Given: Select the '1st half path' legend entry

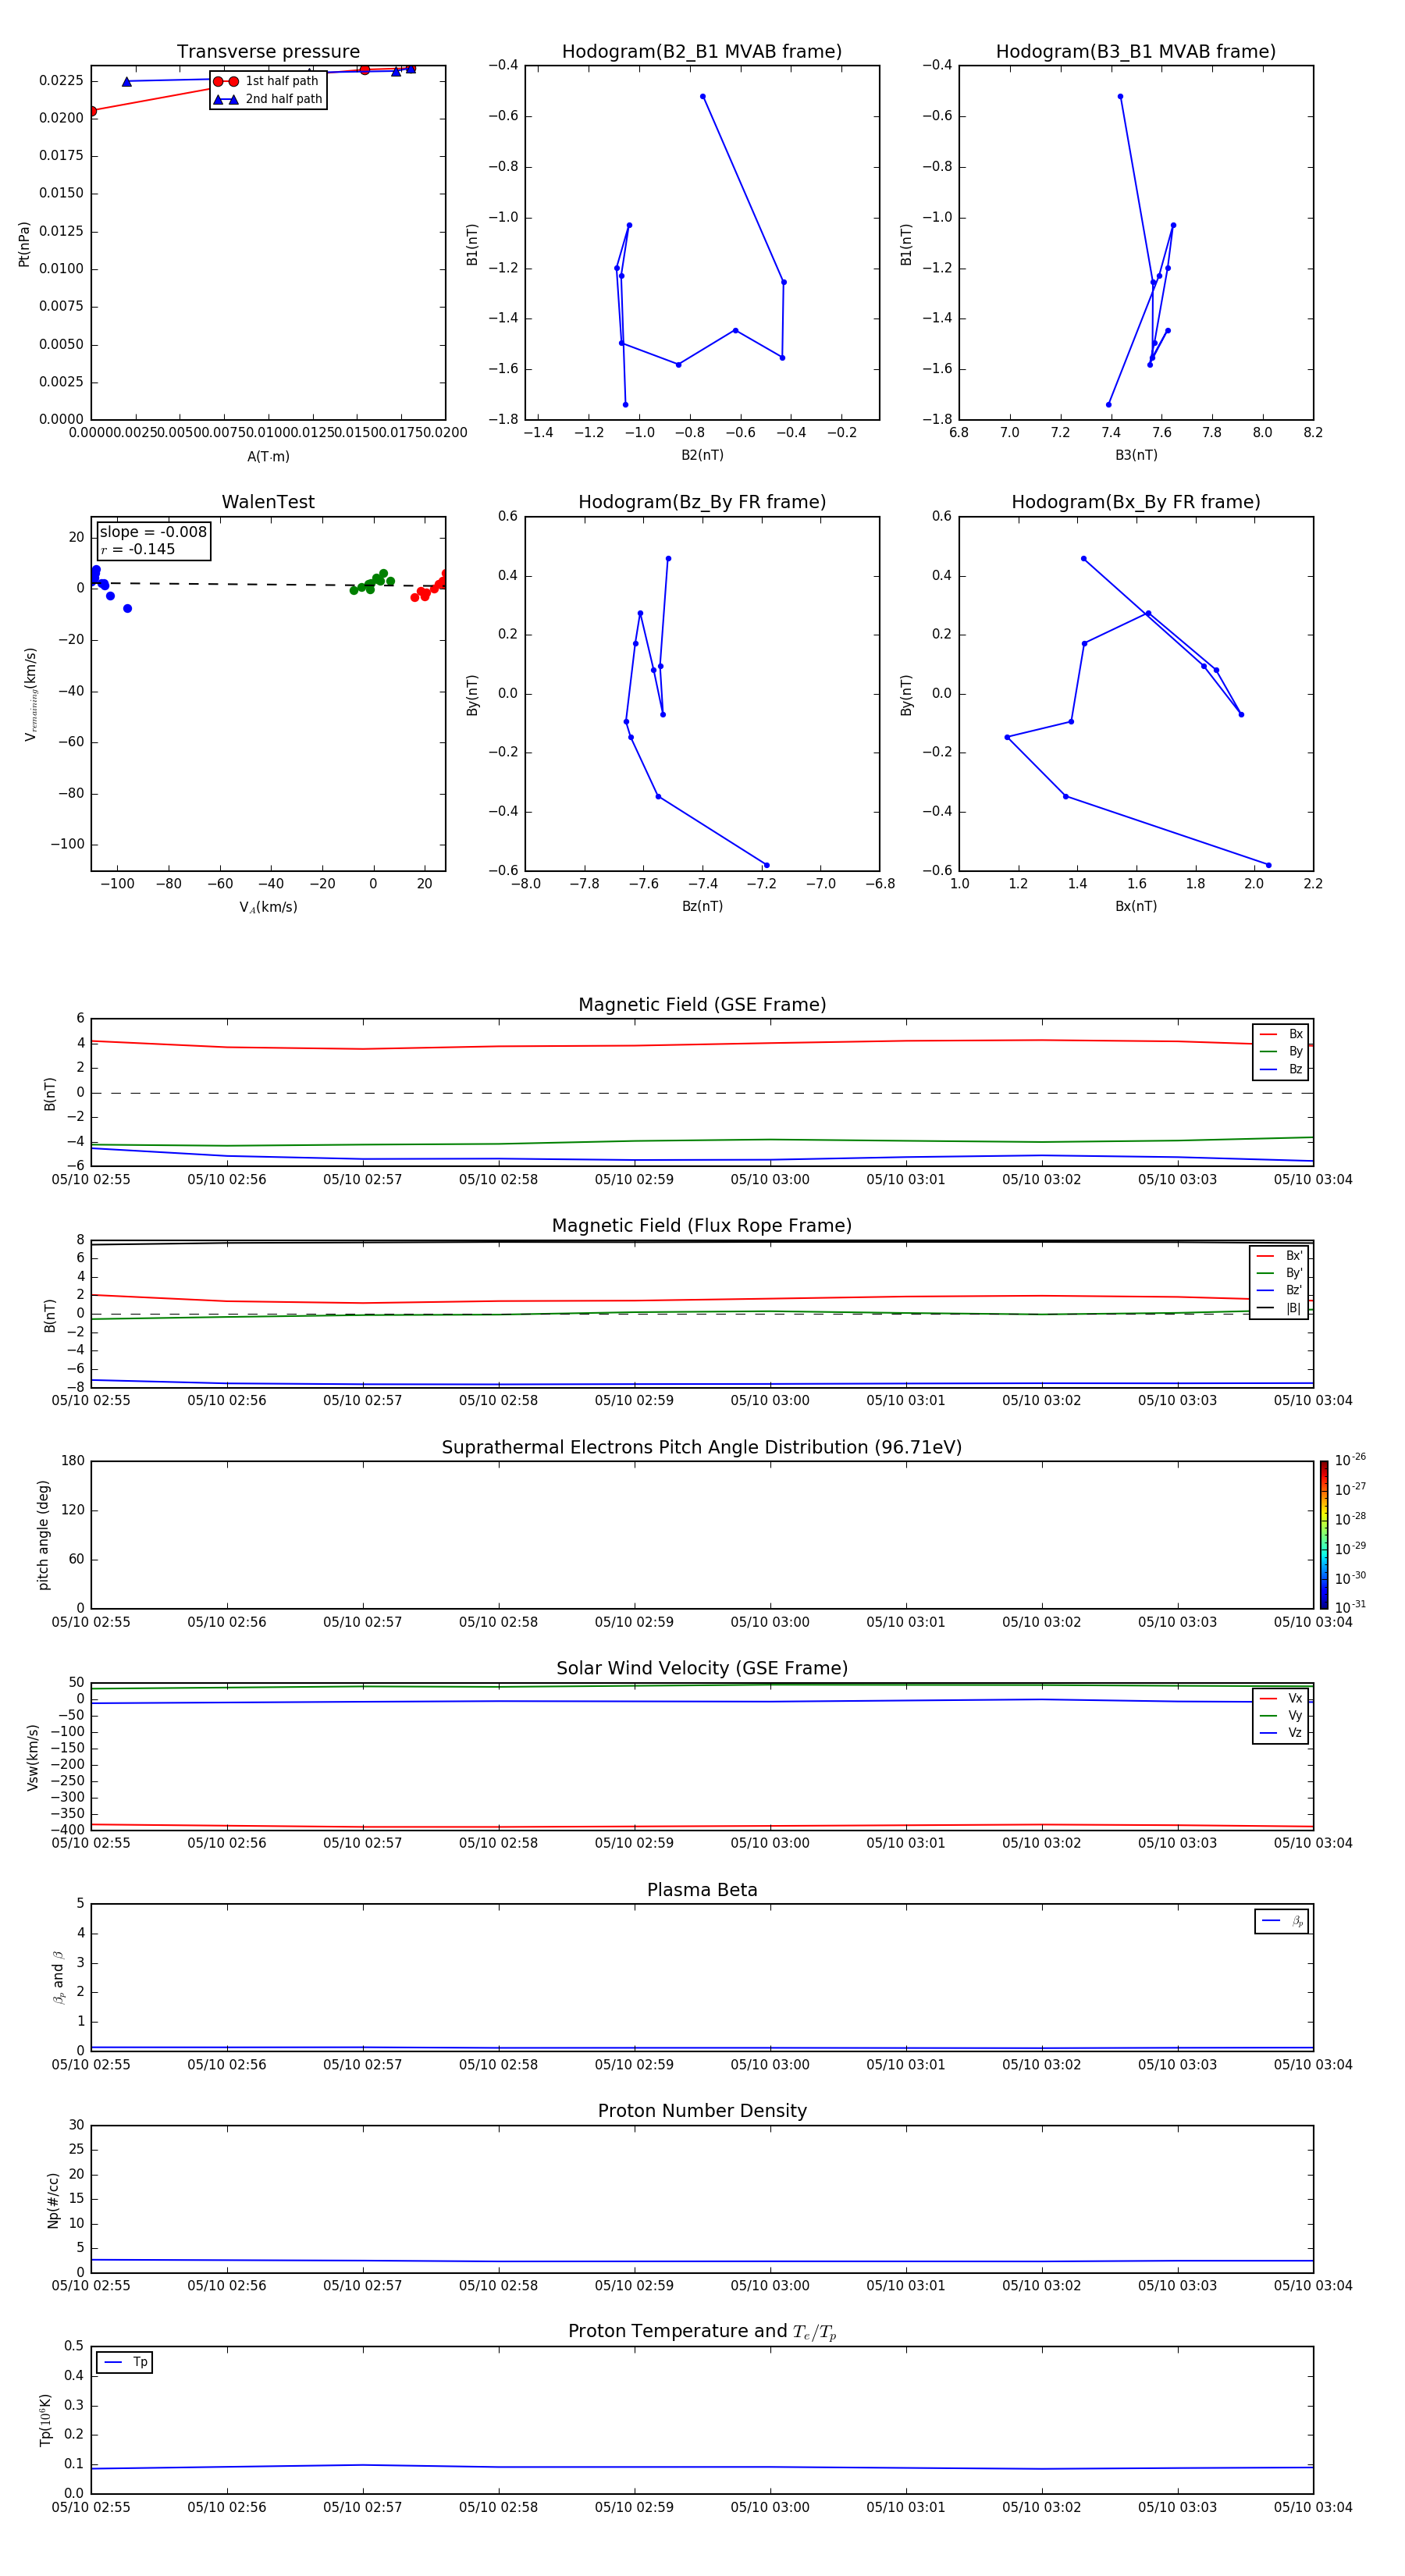Looking at the screenshot, I should (x=267, y=81).
